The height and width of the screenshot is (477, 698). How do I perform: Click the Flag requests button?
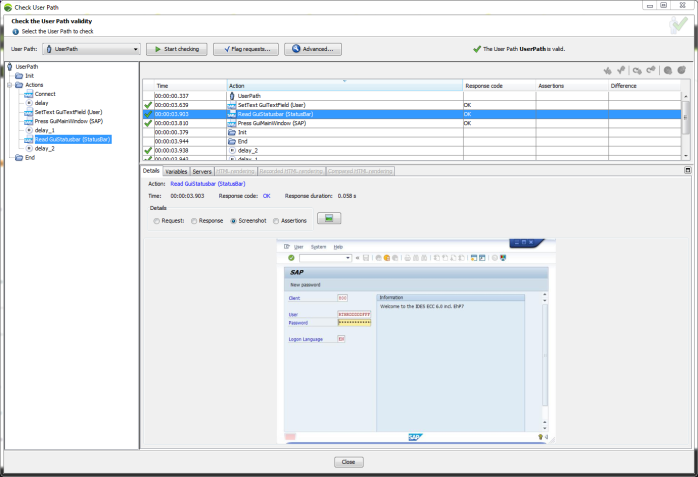click(247, 48)
